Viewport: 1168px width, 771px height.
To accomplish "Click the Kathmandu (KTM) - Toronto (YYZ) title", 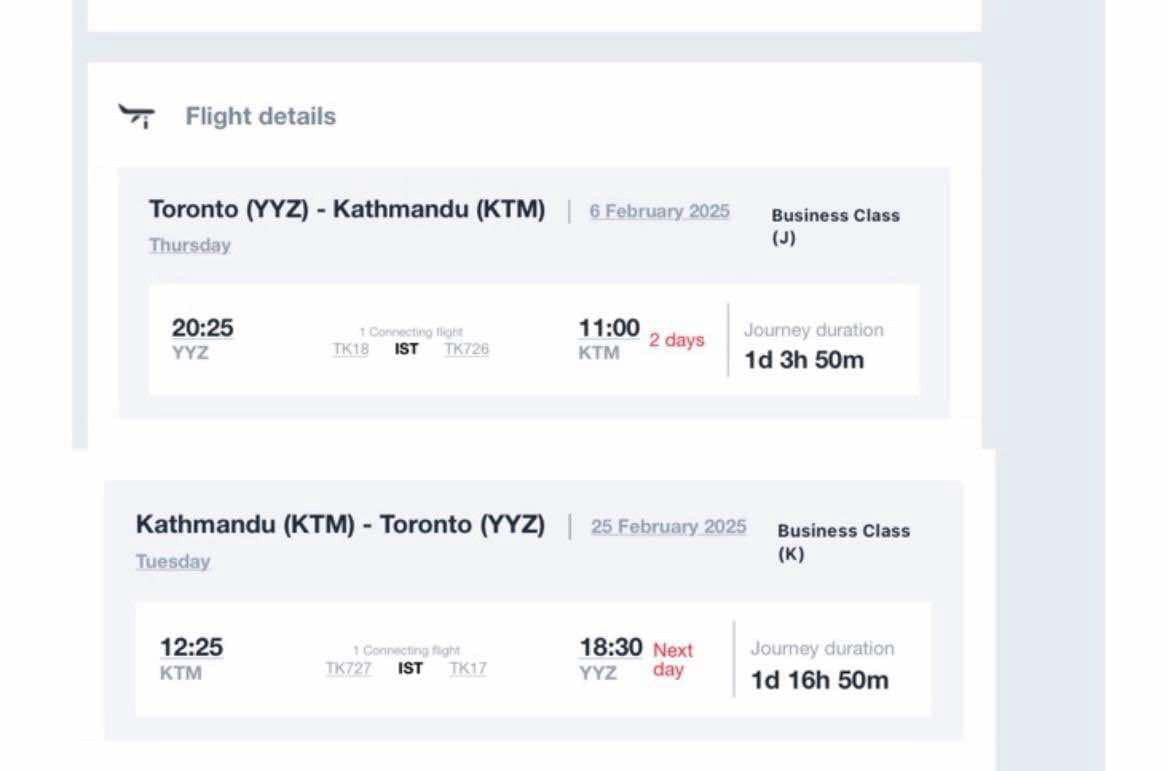I will (340, 524).
